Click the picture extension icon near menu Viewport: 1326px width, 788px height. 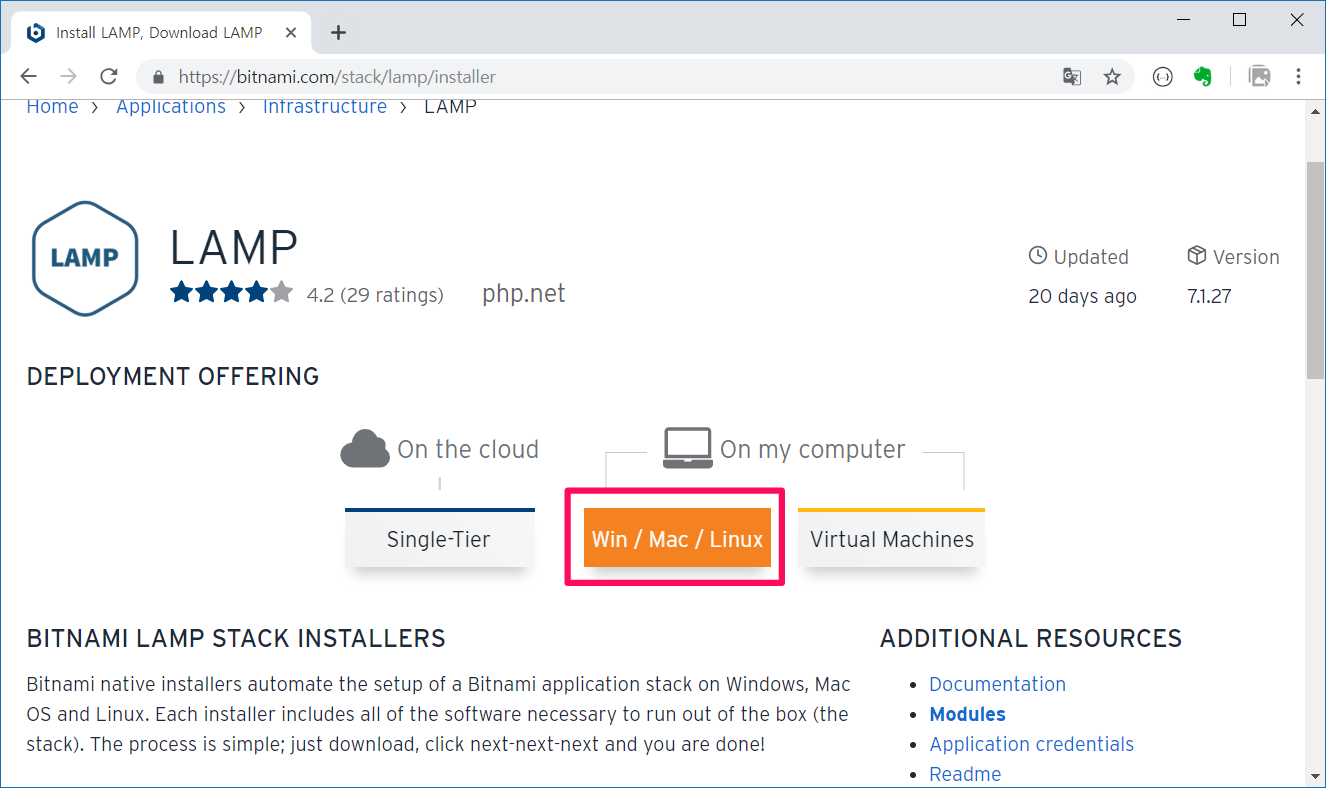[x=1259, y=77]
